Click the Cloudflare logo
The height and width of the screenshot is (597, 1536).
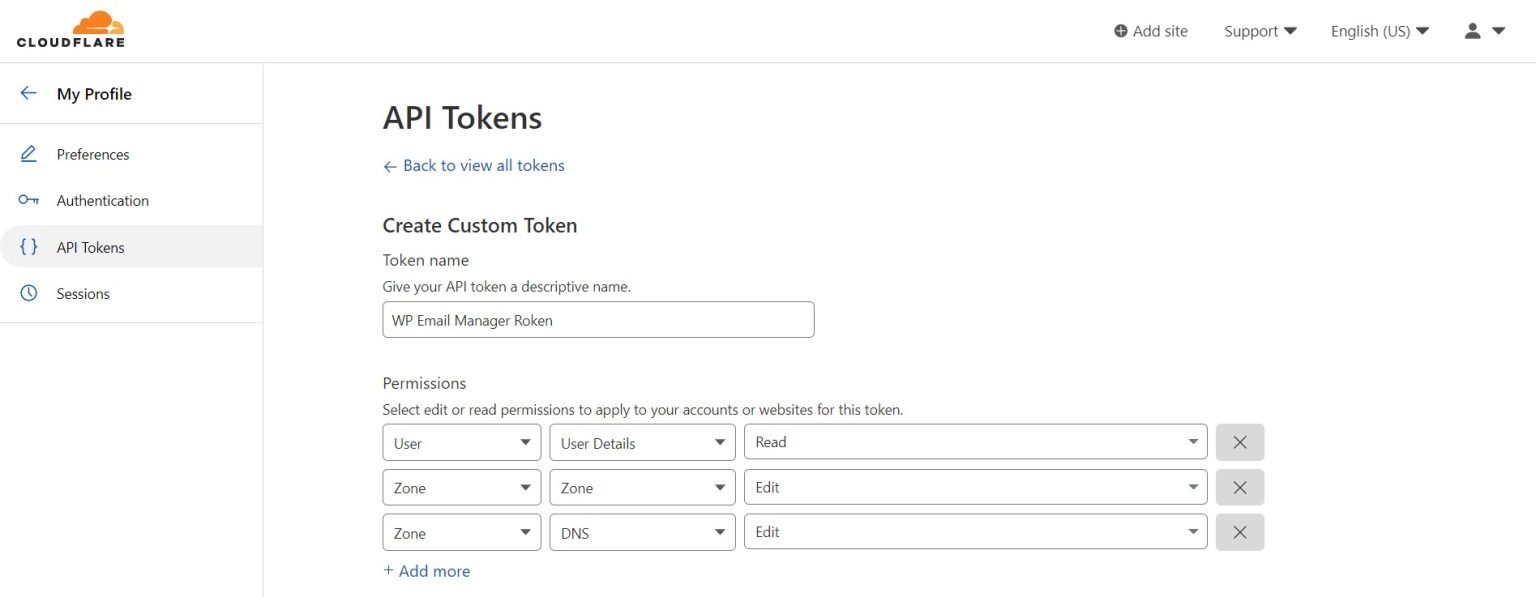[70, 29]
